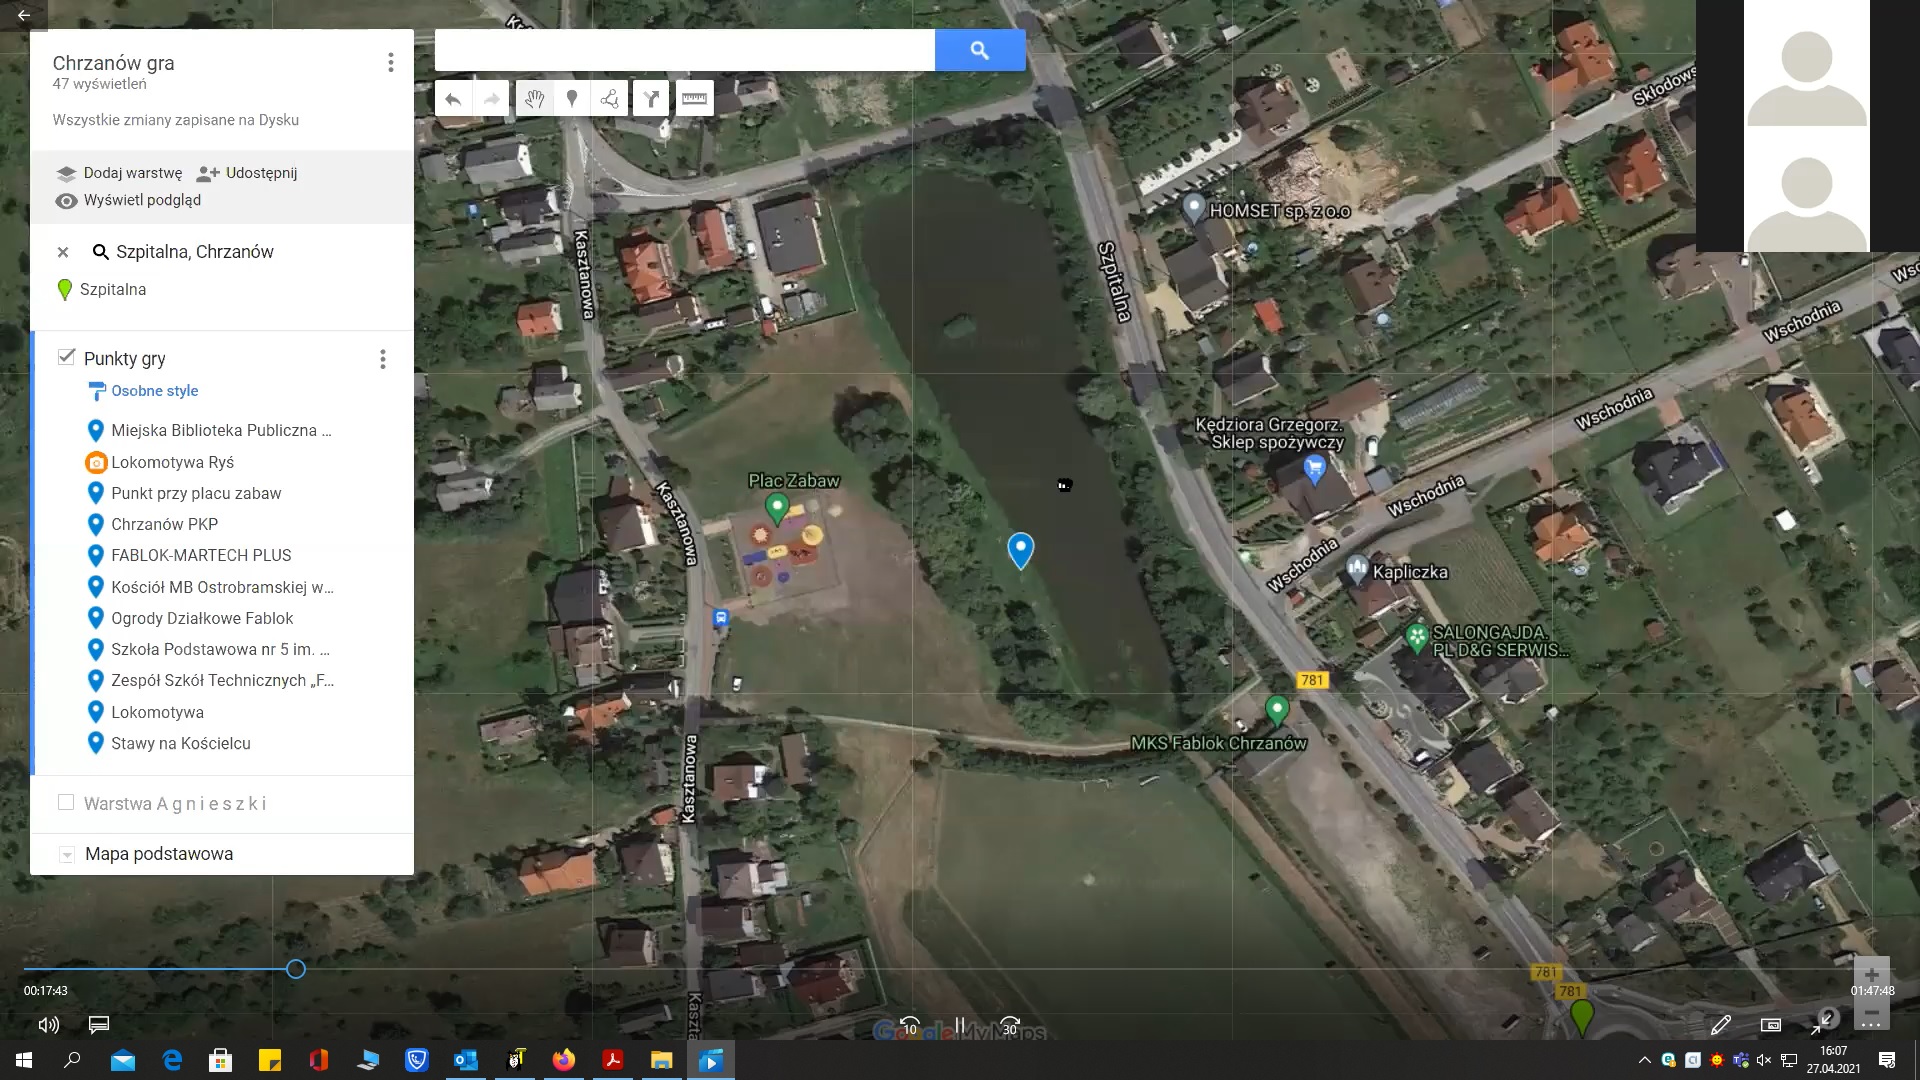Image resolution: width=1920 pixels, height=1080 pixels.
Task: Select the Lokomotywa list item
Action: click(145, 712)
